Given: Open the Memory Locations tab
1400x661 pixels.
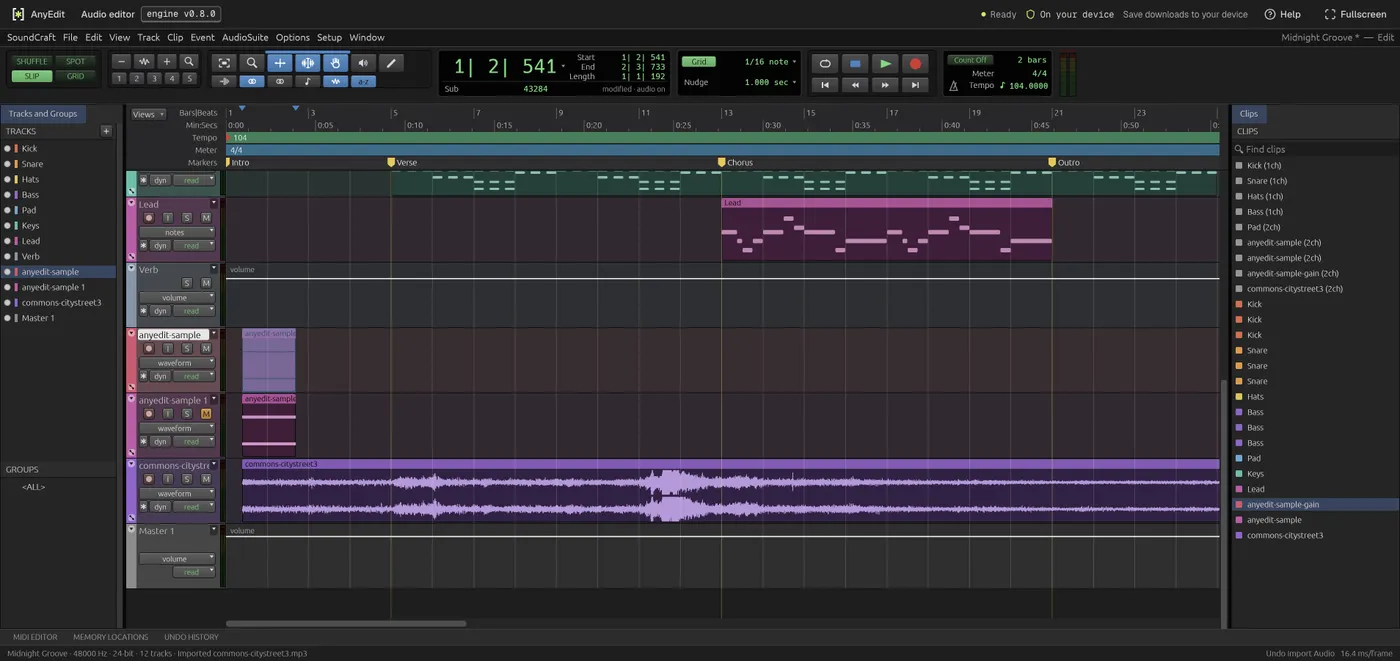Looking at the screenshot, I should tap(110, 637).
